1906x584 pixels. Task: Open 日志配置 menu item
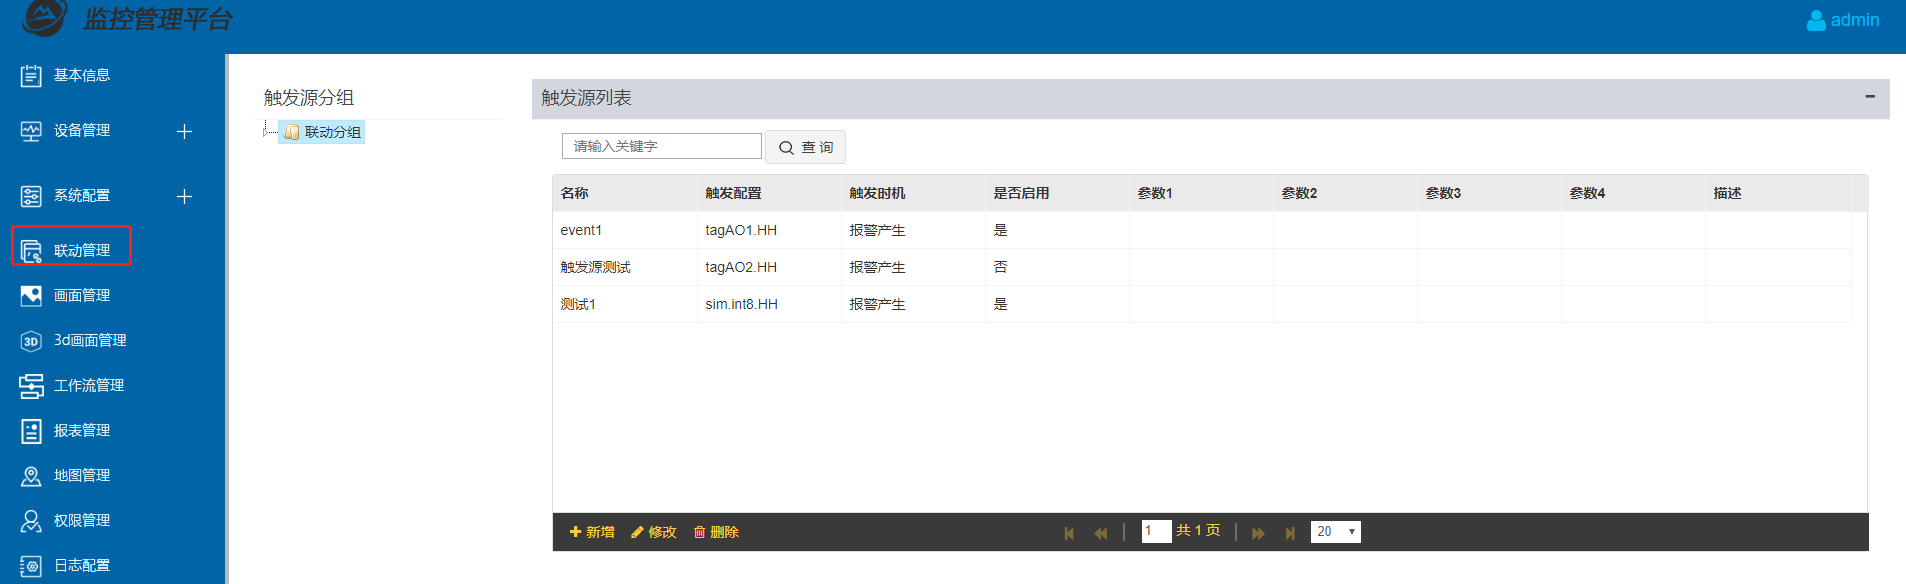point(82,566)
